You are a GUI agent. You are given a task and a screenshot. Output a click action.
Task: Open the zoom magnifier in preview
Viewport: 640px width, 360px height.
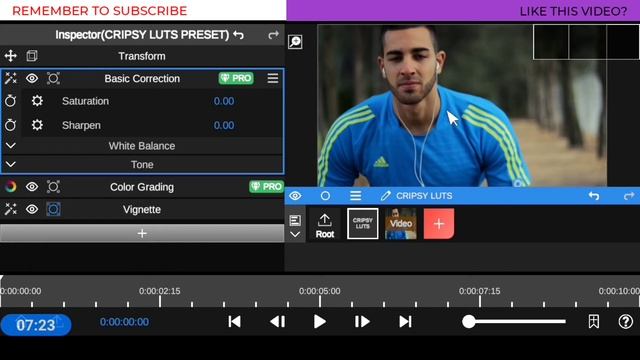tap(295, 42)
